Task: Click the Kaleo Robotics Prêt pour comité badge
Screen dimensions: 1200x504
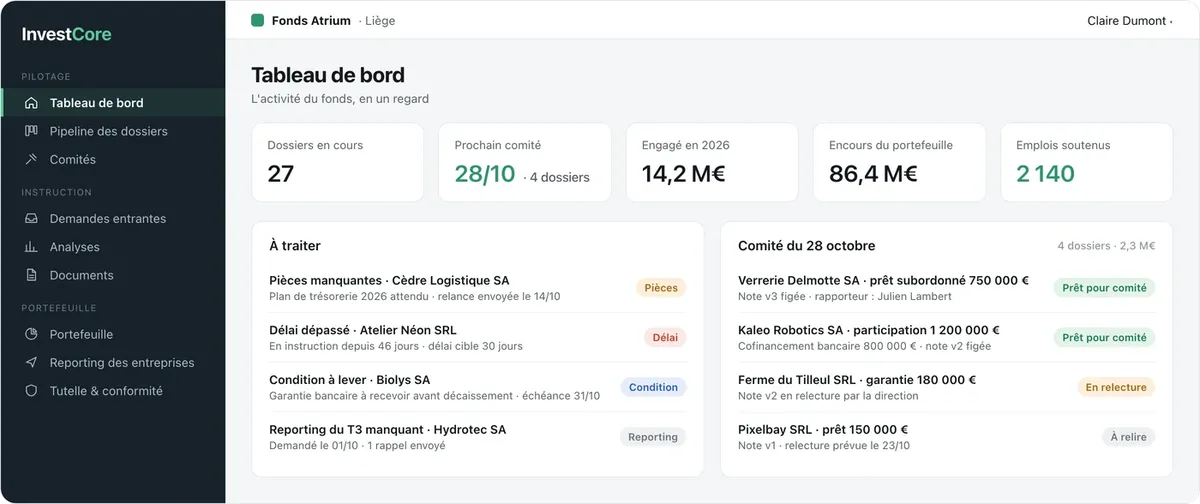Action: point(1104,338)
